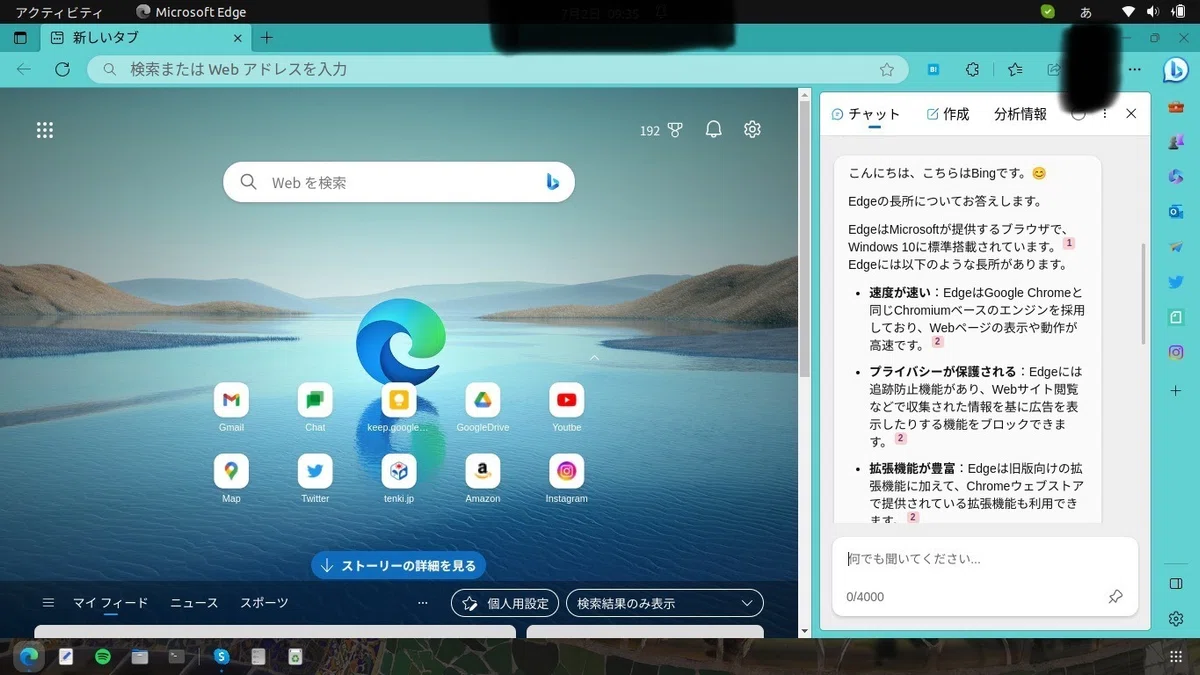Launch Spotify from the dock

pyautogui.click(x=102, y=657)
